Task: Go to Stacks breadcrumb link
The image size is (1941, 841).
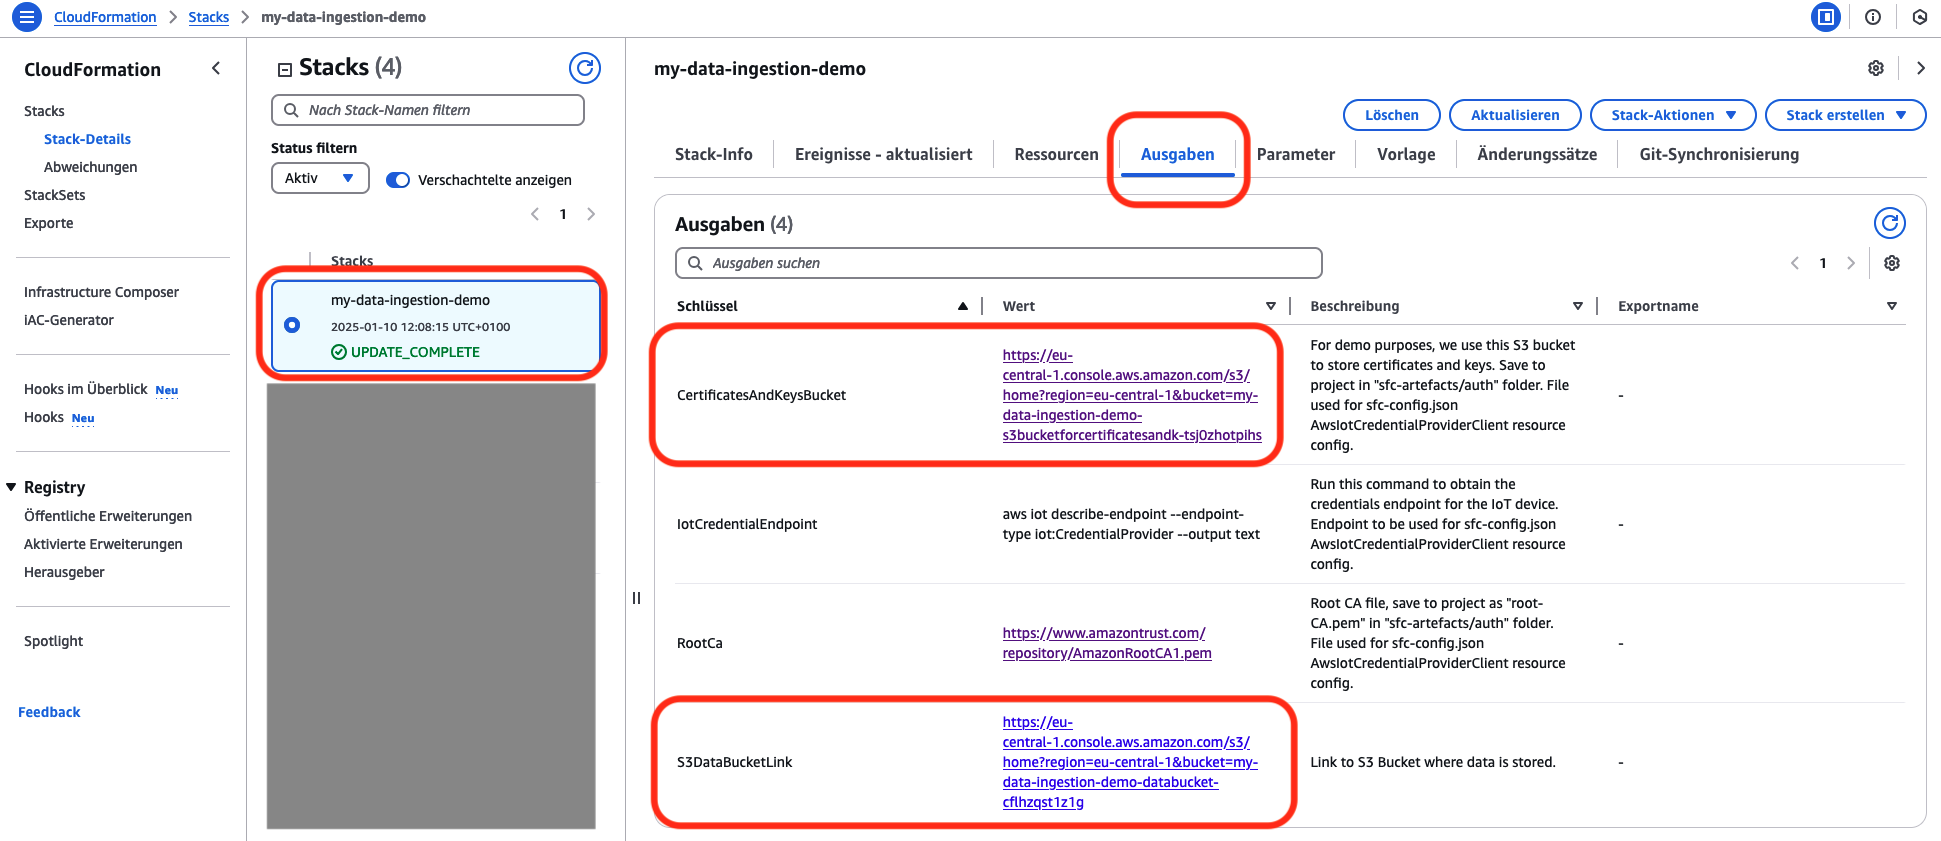Action: point(209,17)
